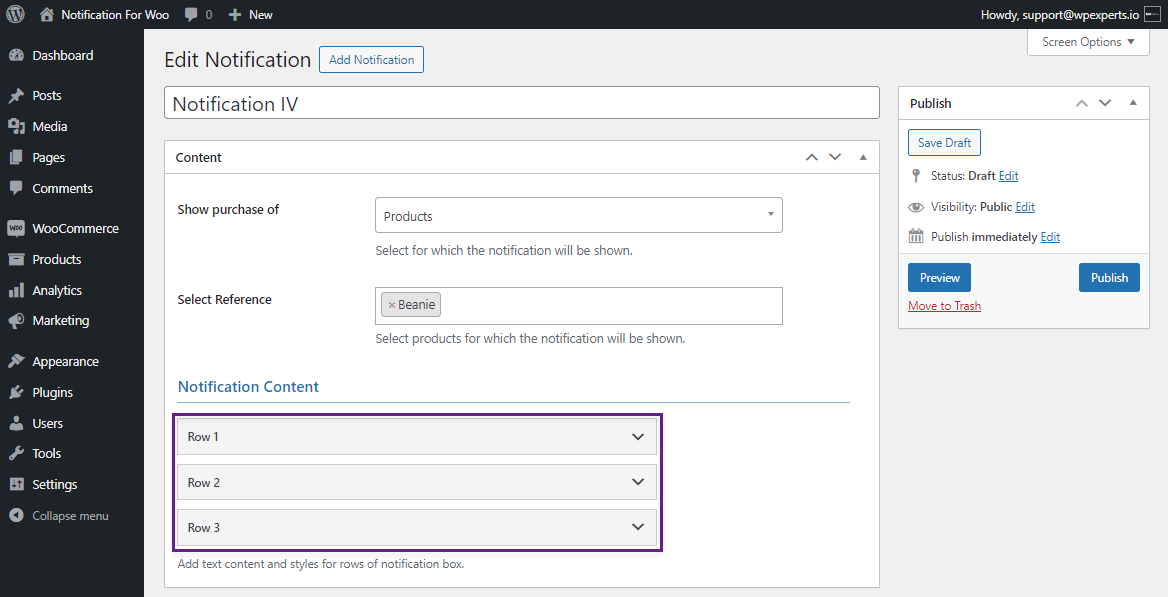Image resolution: width=1168 pixels, height=597 pixels.
Task: Edit the Visibility Public link
Action: click(x=1025, y=207)
